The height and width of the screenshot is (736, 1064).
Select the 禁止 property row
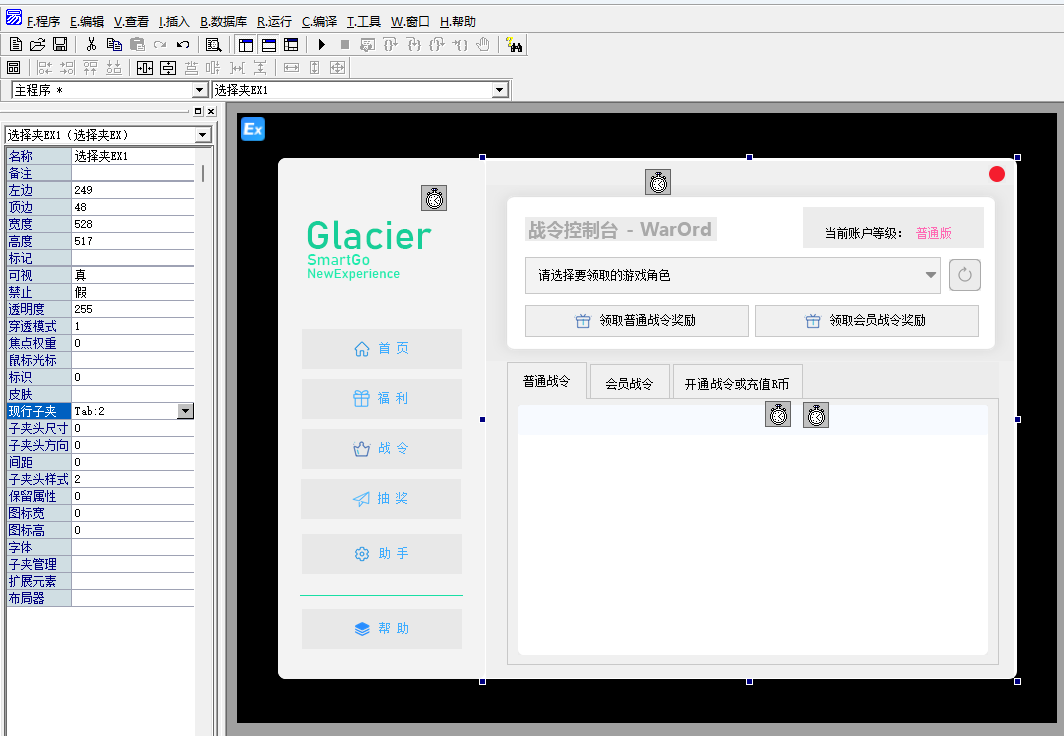point(100,292)
